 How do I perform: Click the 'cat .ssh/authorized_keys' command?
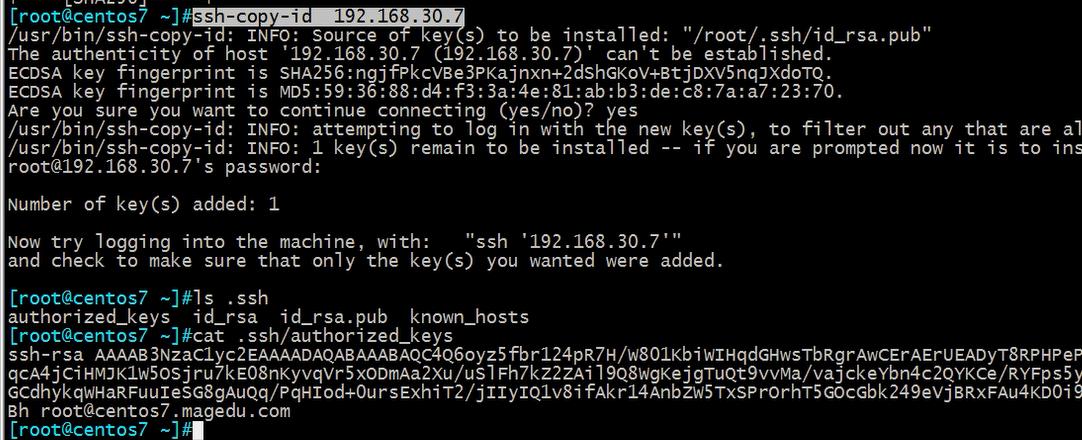point(323,336)
